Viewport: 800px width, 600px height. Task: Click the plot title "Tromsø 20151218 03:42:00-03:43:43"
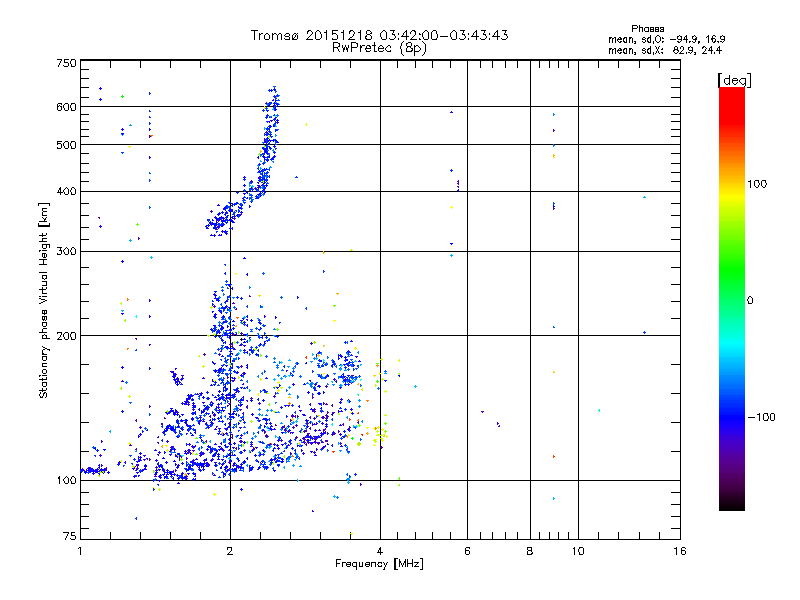379,35
